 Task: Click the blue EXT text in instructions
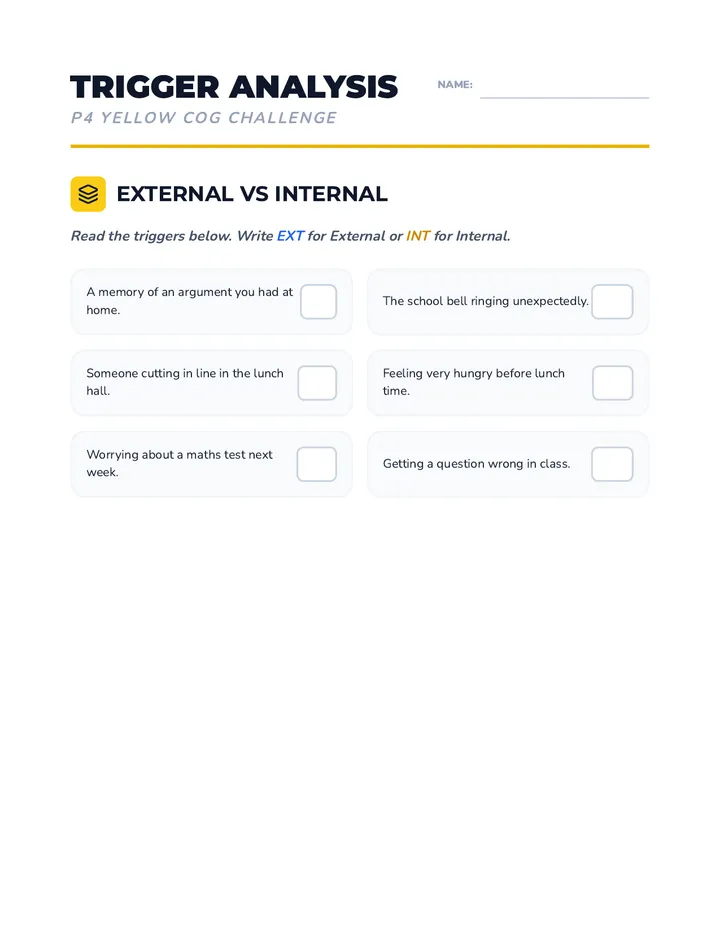tap(290, 236)
